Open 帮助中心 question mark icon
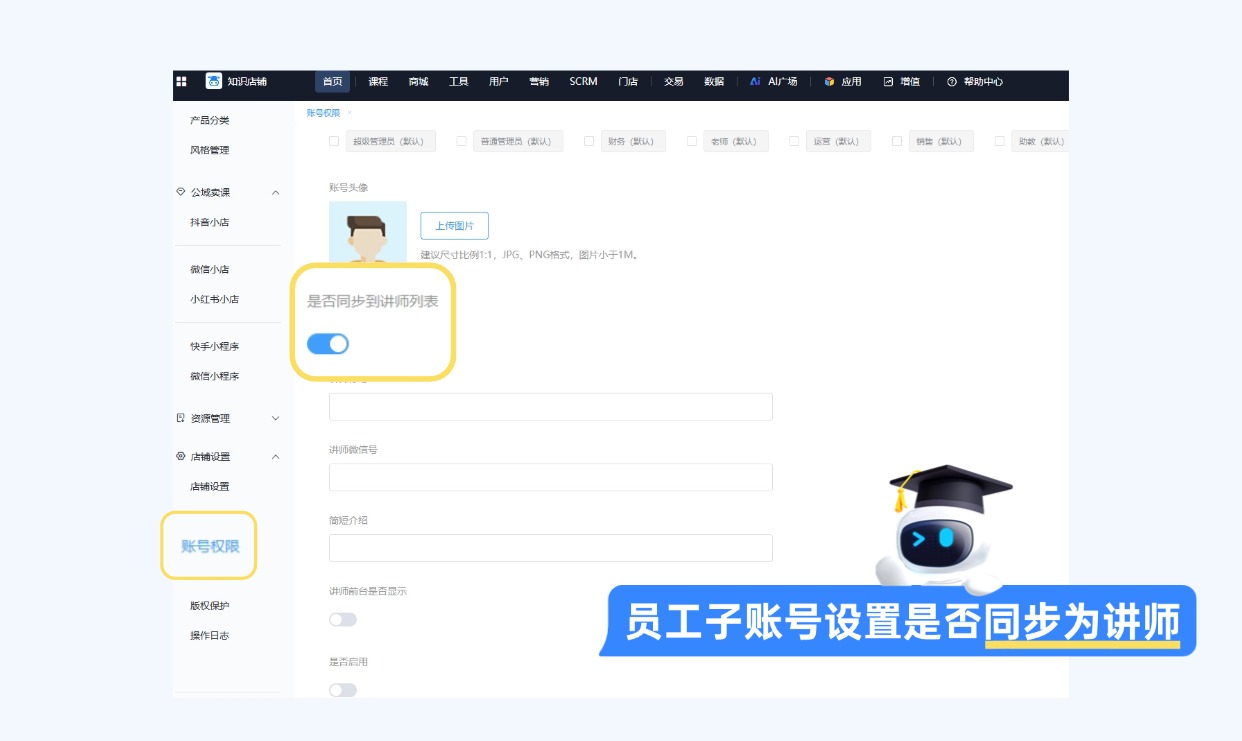The image size is (1242, 741). click(952, 82)
